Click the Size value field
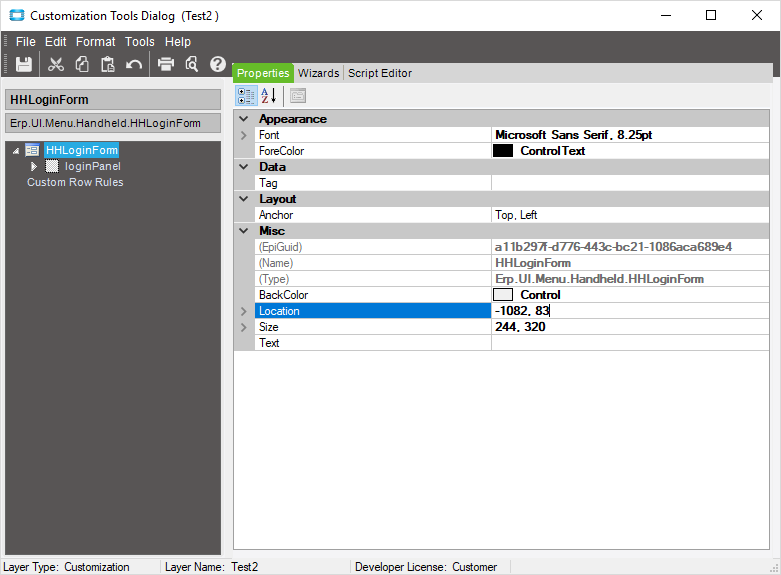Viewport: 781px width, 575px height. click(630, 327)
